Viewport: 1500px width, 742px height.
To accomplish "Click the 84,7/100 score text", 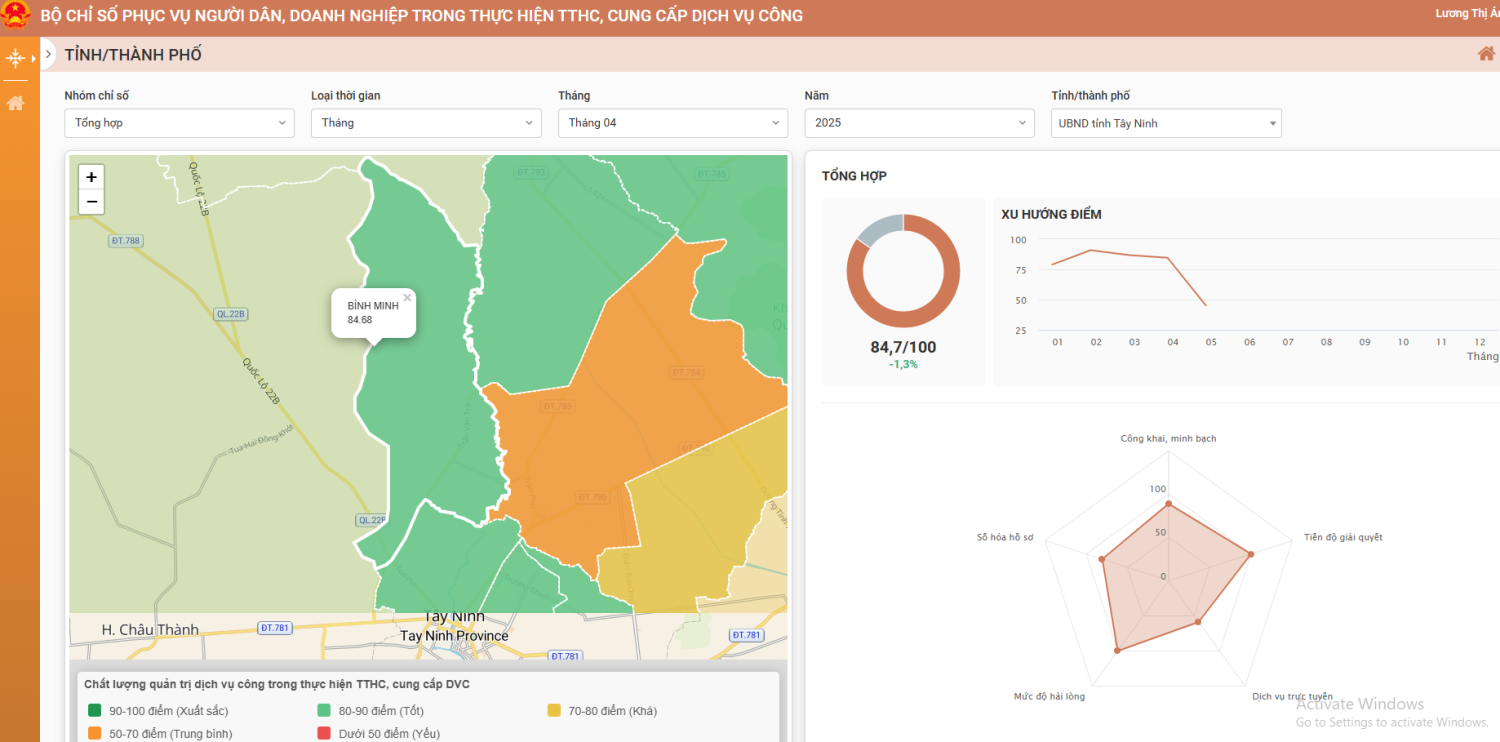I will pyautogui.click(x=903, y=348).
